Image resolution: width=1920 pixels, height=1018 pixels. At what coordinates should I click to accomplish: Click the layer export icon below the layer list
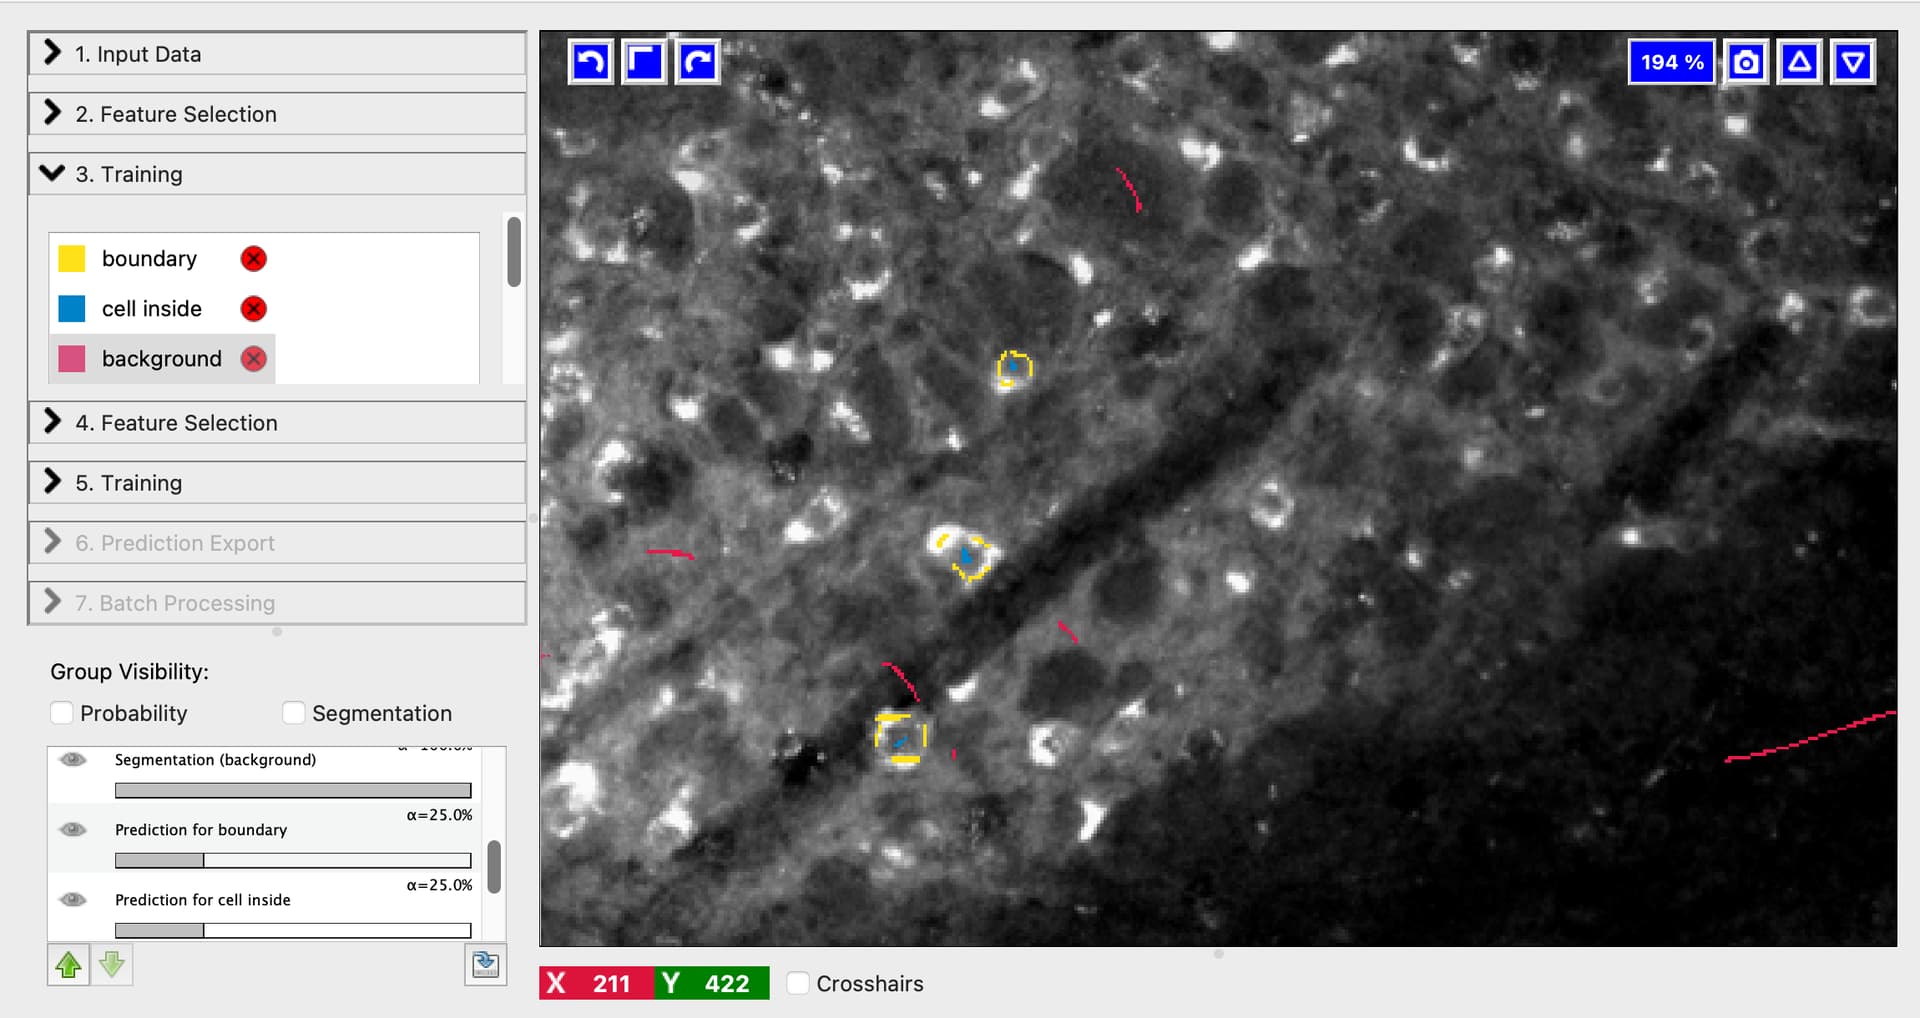coord(486,965)
